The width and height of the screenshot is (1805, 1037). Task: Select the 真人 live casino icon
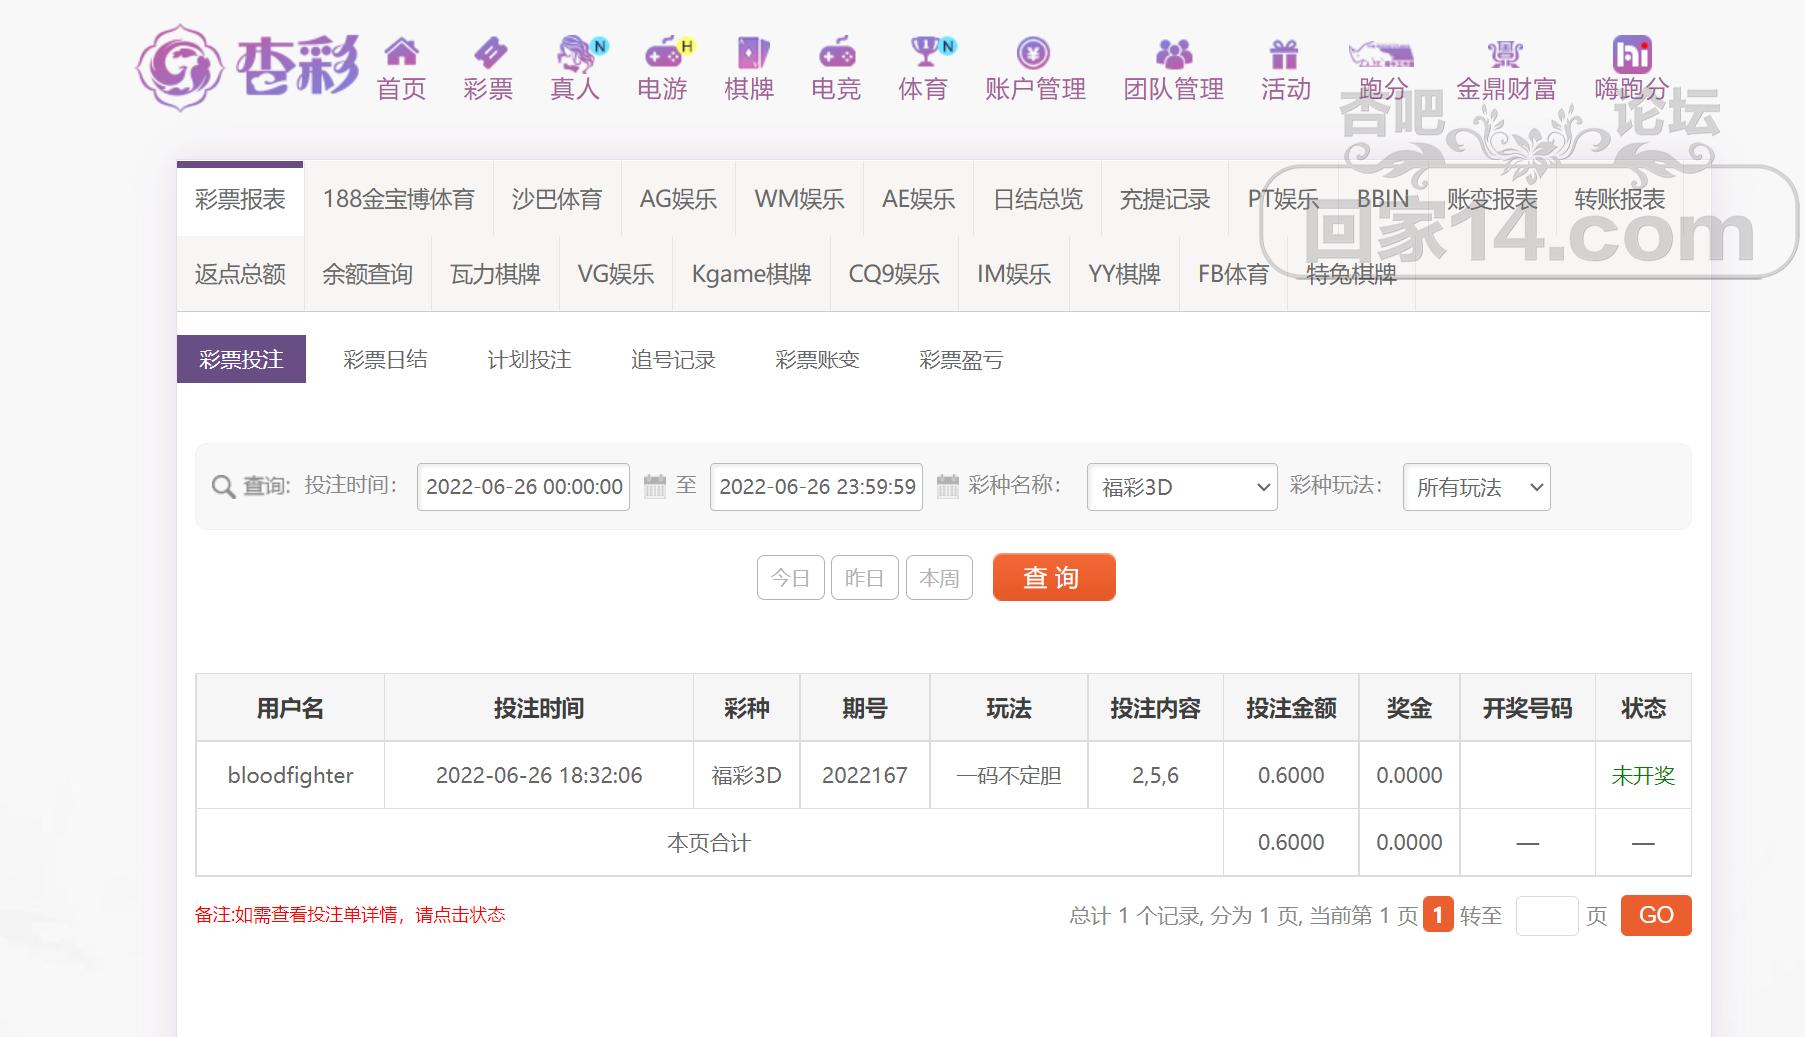[x=576, y=52]
